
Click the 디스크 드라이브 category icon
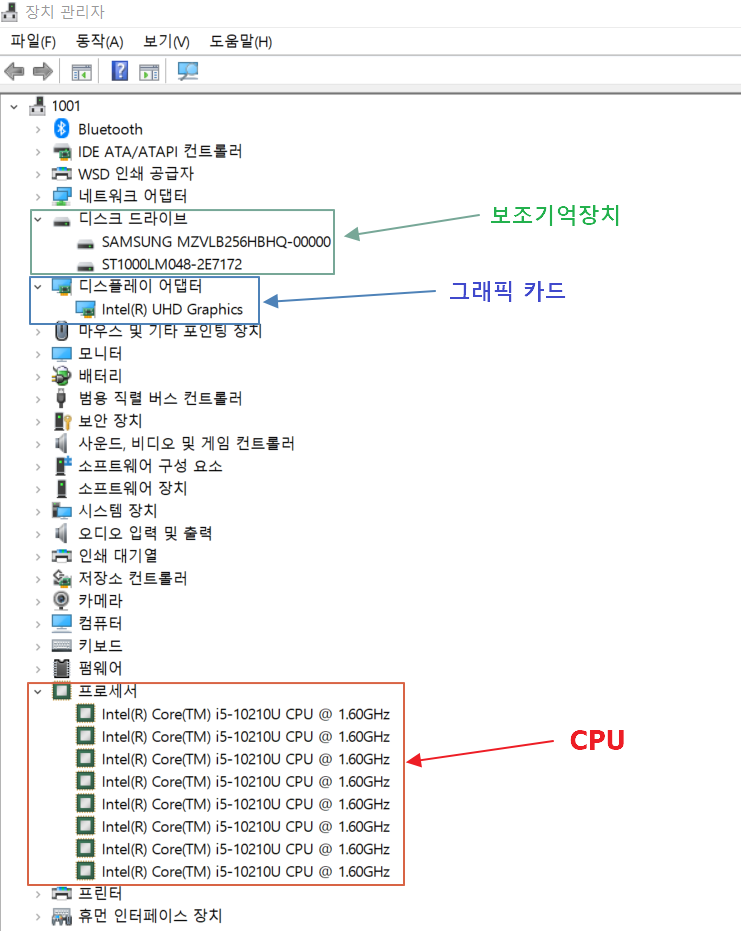pyautogui.click(x=62, y=221)
